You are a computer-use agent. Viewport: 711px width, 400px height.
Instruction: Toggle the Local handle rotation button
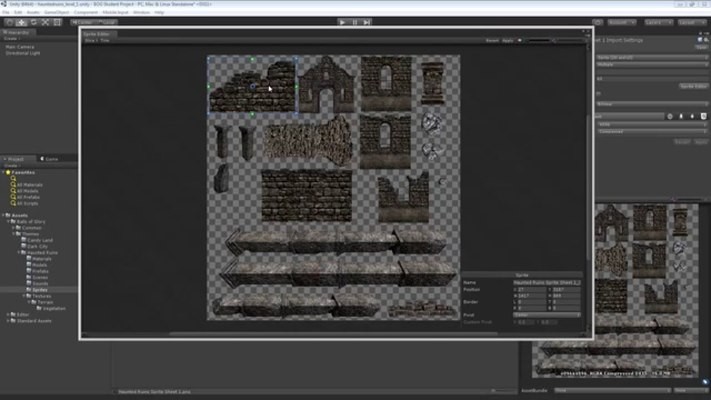coord(107,22)
